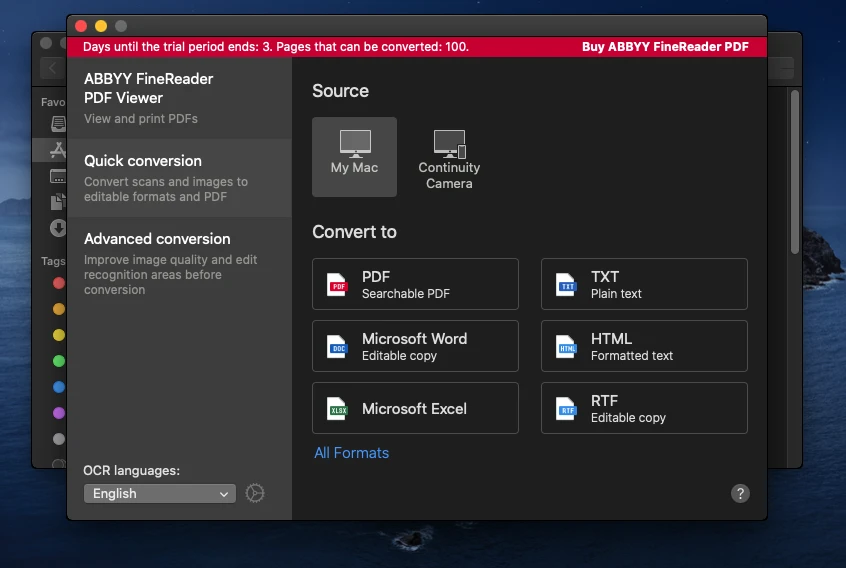Convert to RTF editable copy
Image resolution: width=846 pixels, height=568 pixels.
click(x=644, y=408)
